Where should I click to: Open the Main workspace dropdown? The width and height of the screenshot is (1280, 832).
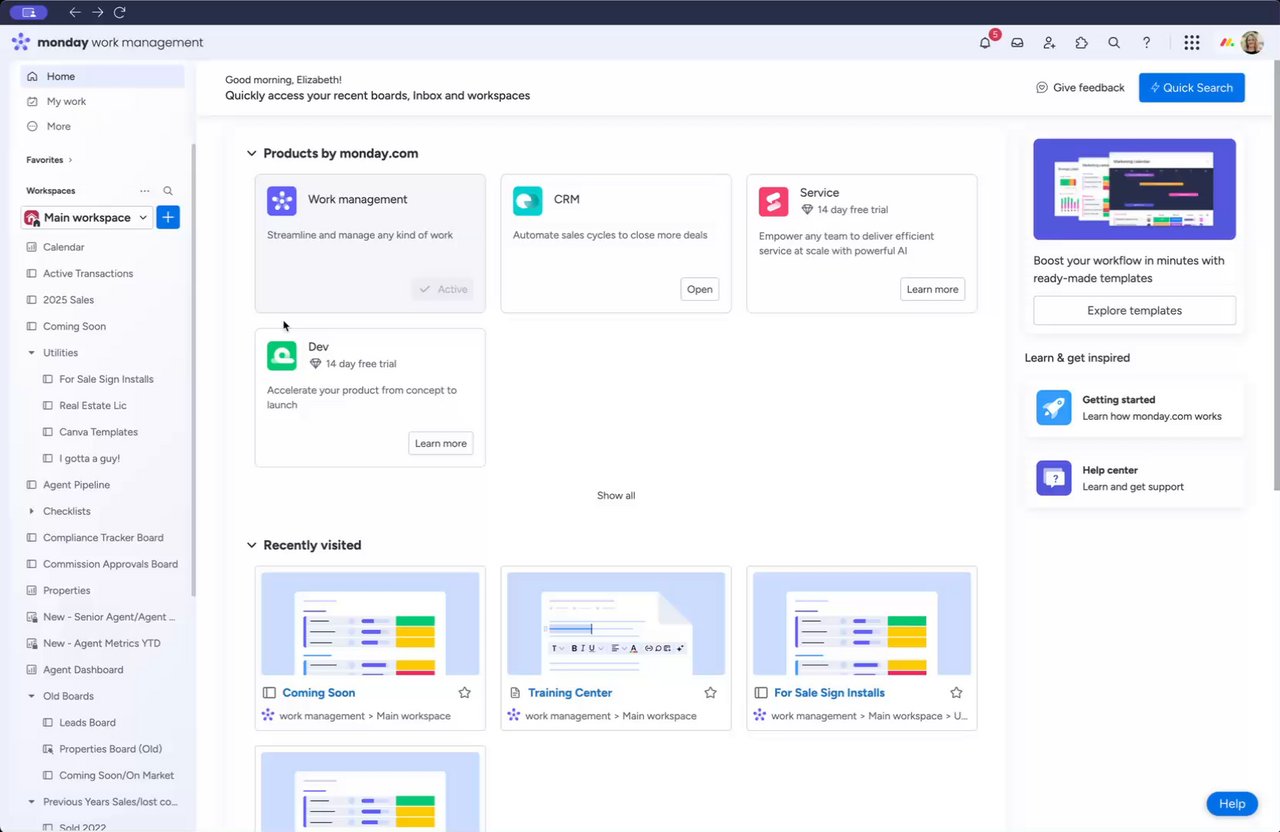[x=87, y=217]
